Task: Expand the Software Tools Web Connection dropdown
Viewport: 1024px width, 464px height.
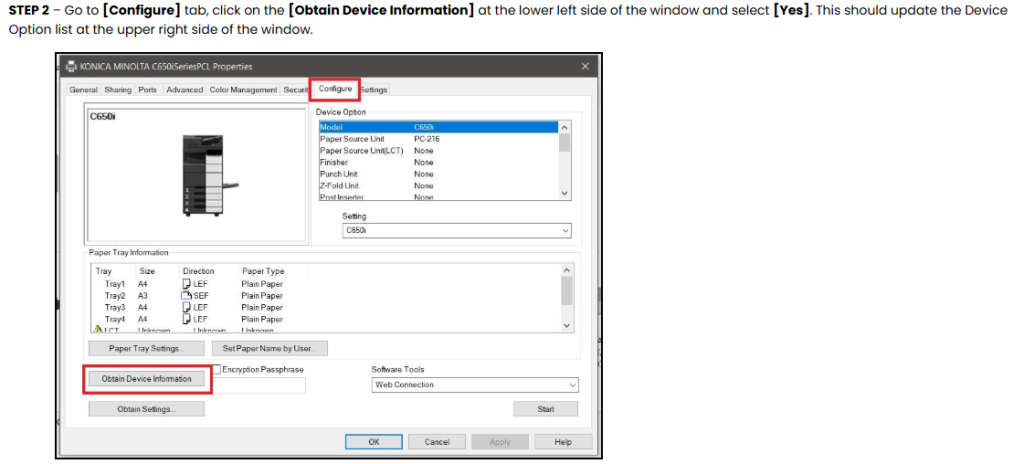Action: [x=475, y=385]
